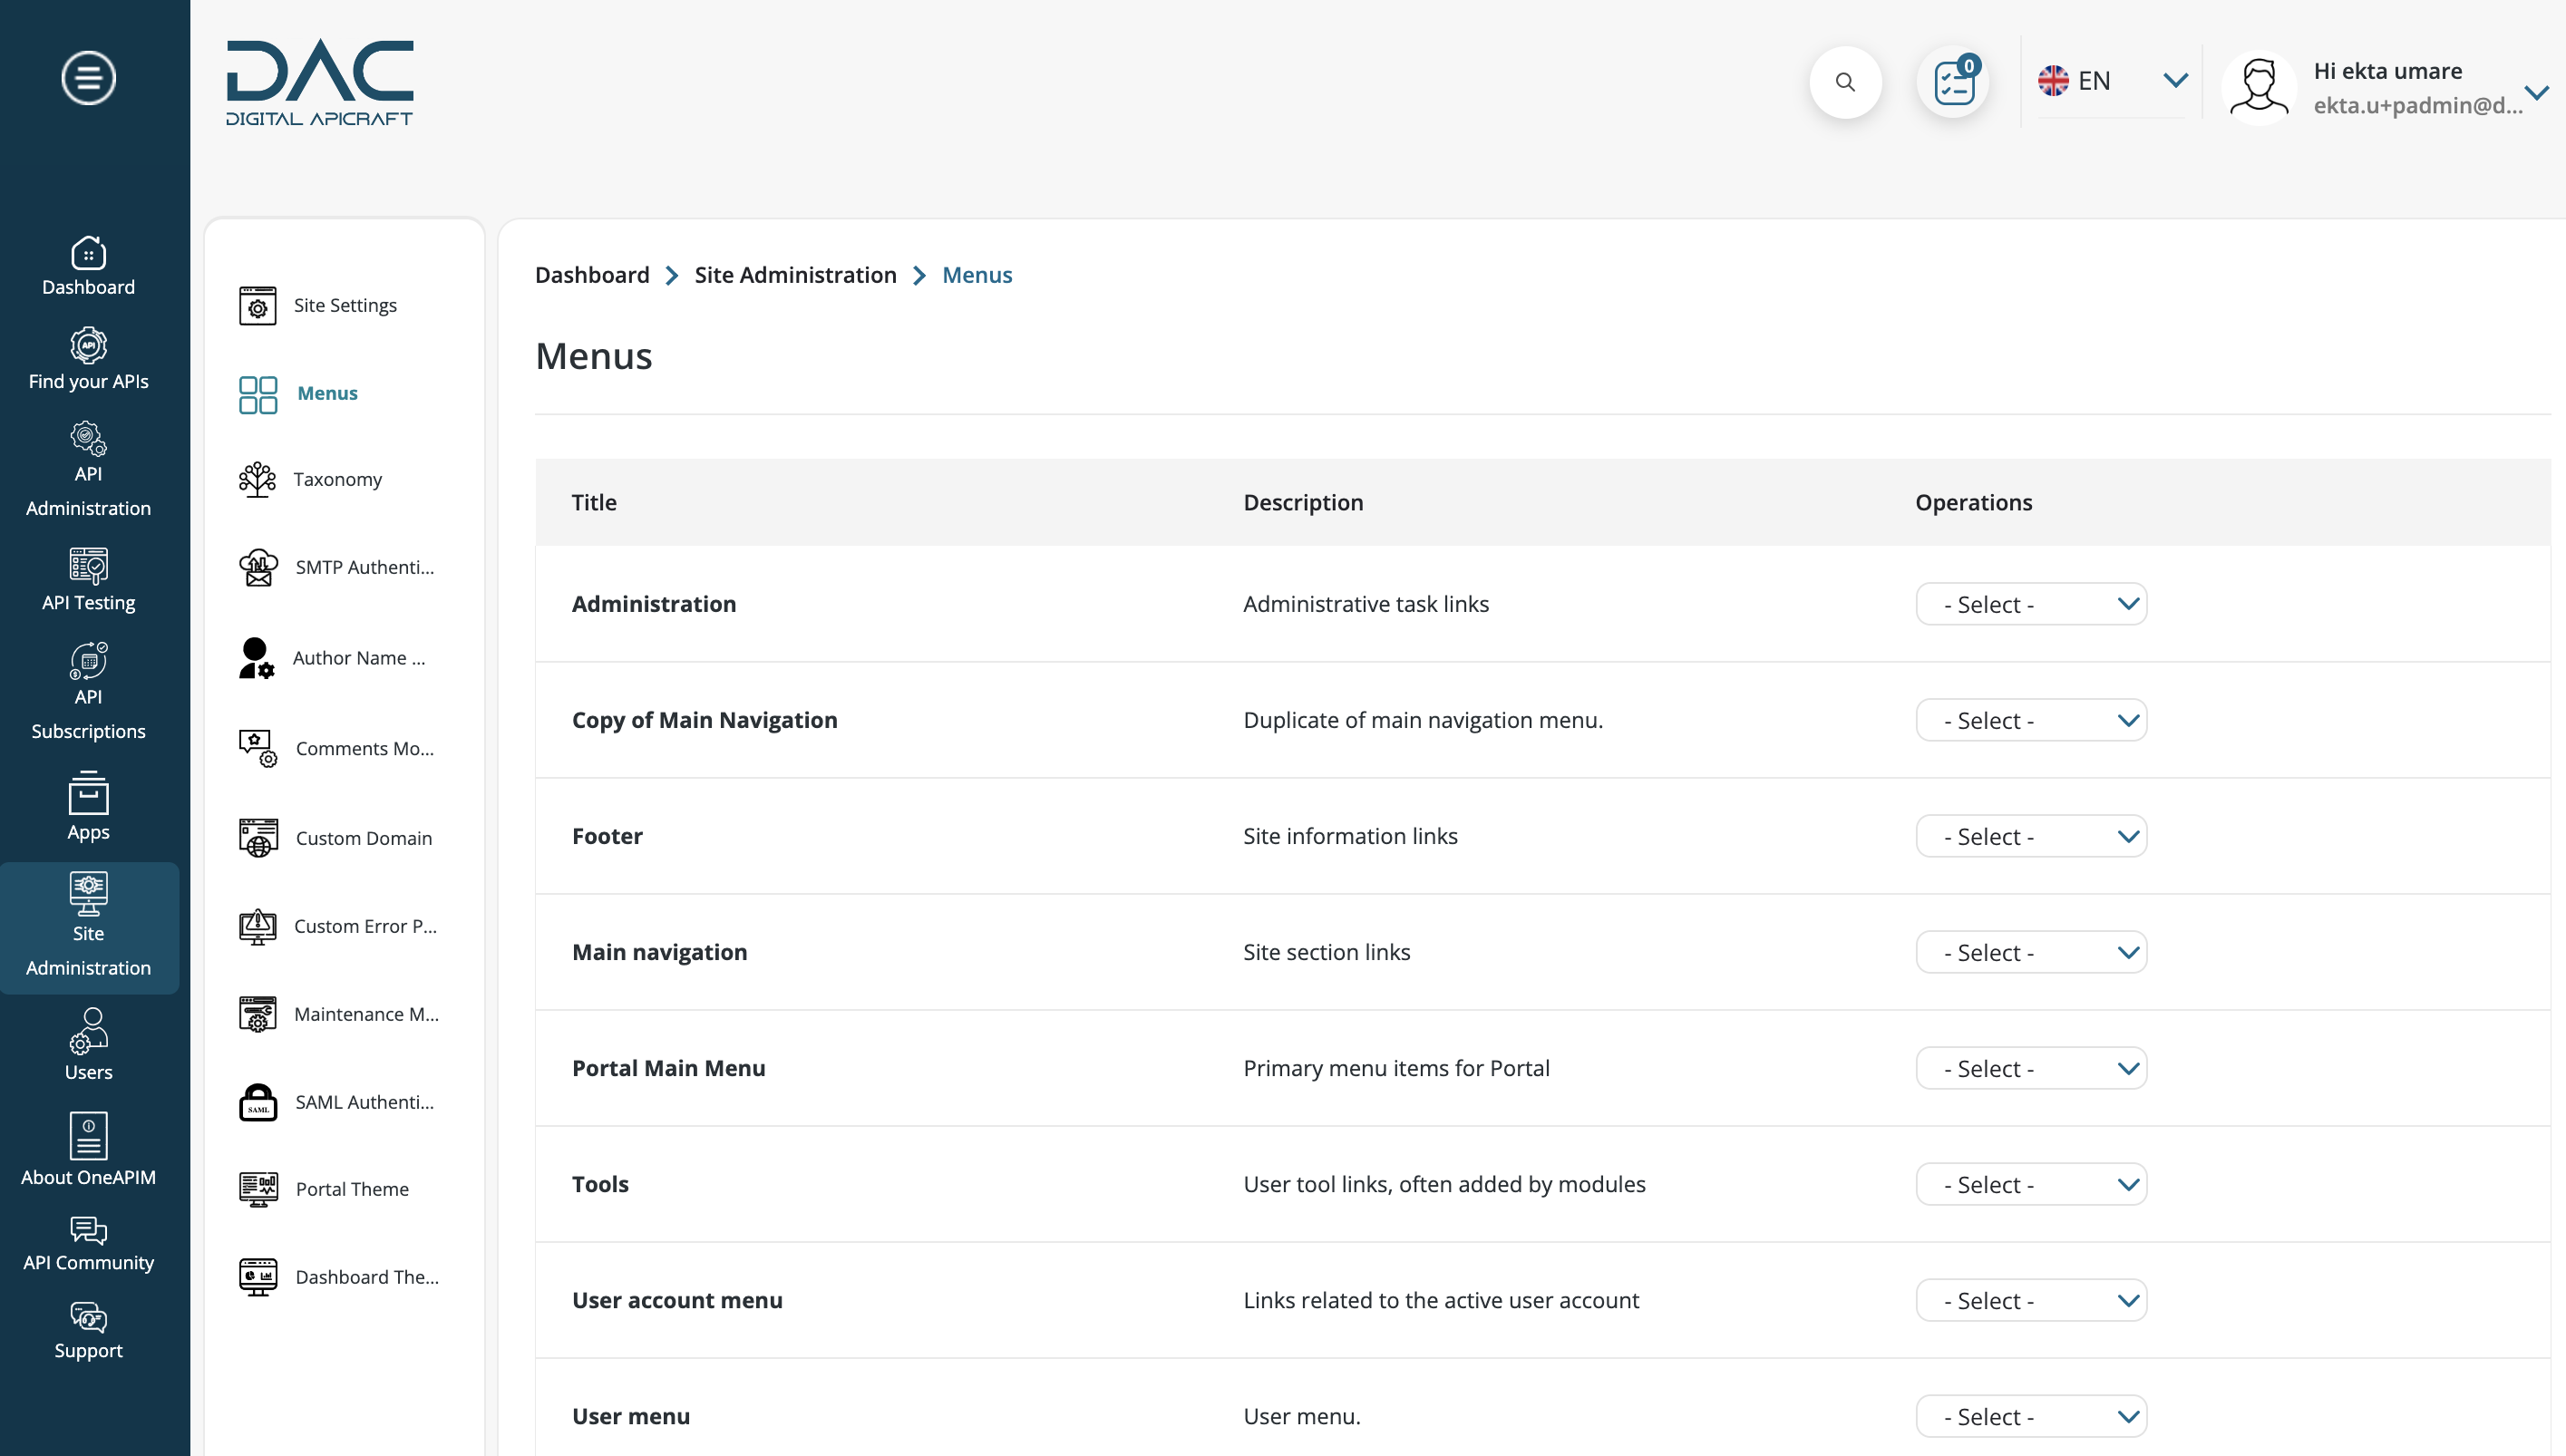Click the Site Administration breadcrumb link
2566x1456 pixels.
point(795,275)
